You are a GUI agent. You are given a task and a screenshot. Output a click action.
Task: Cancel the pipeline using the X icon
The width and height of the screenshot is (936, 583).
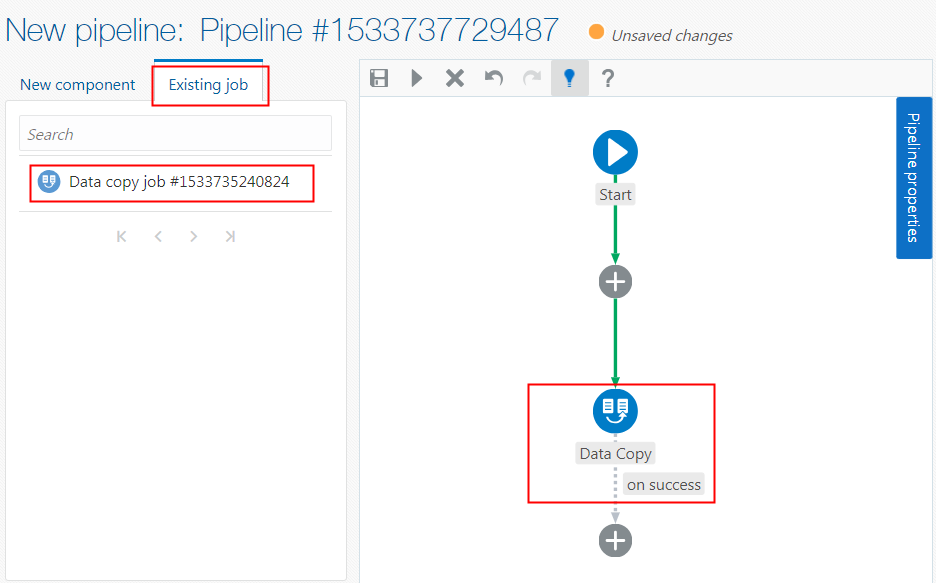pos(455,77)
